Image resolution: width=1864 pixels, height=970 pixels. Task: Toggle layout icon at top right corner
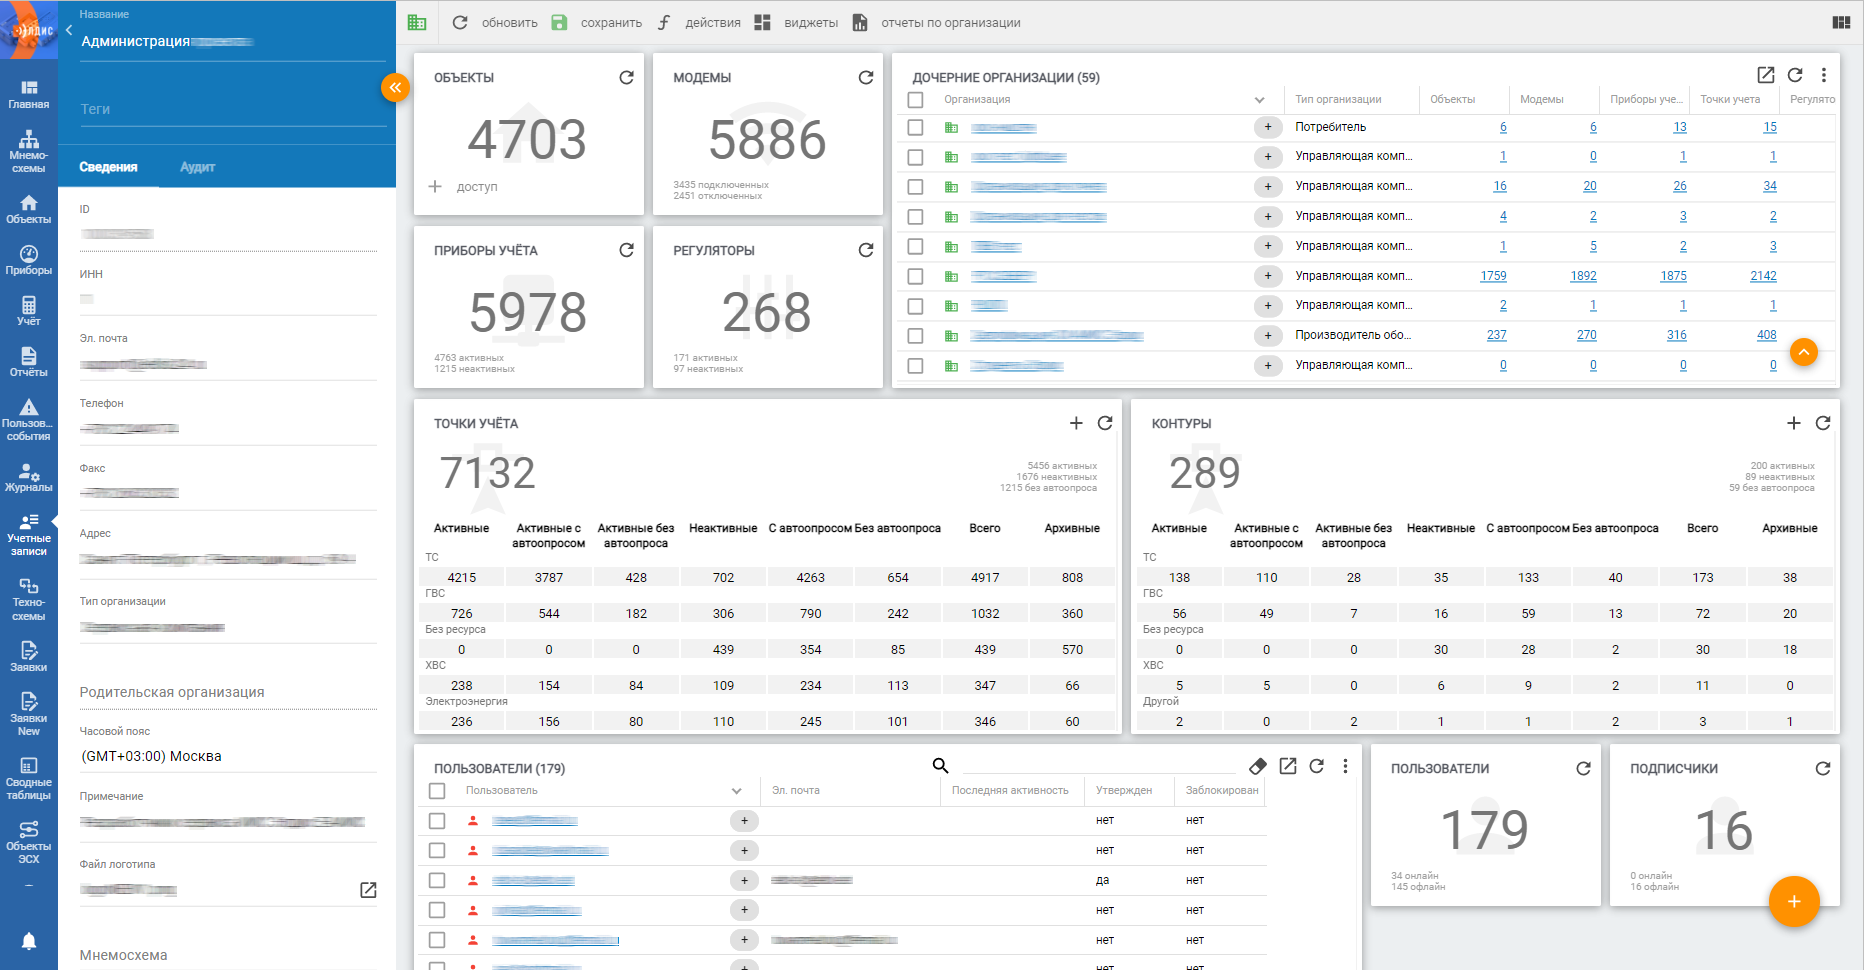[1841, 22]
